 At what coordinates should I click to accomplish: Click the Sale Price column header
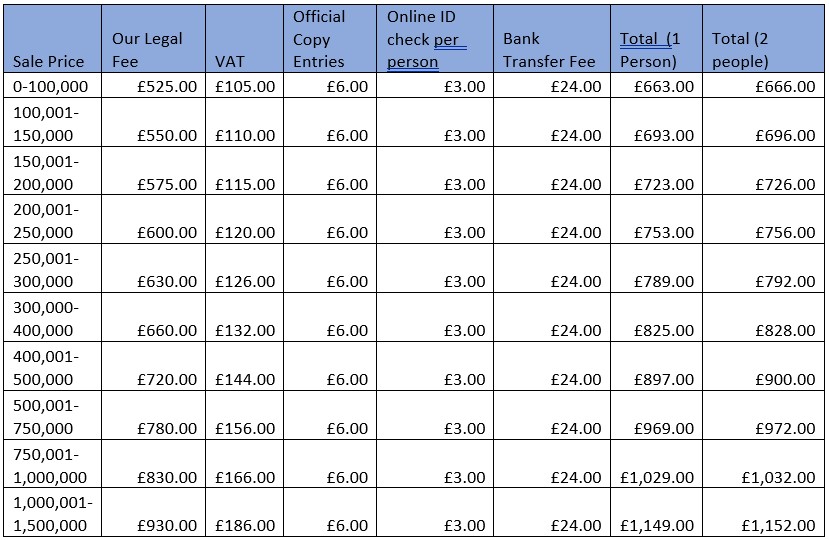click(52, 39)
